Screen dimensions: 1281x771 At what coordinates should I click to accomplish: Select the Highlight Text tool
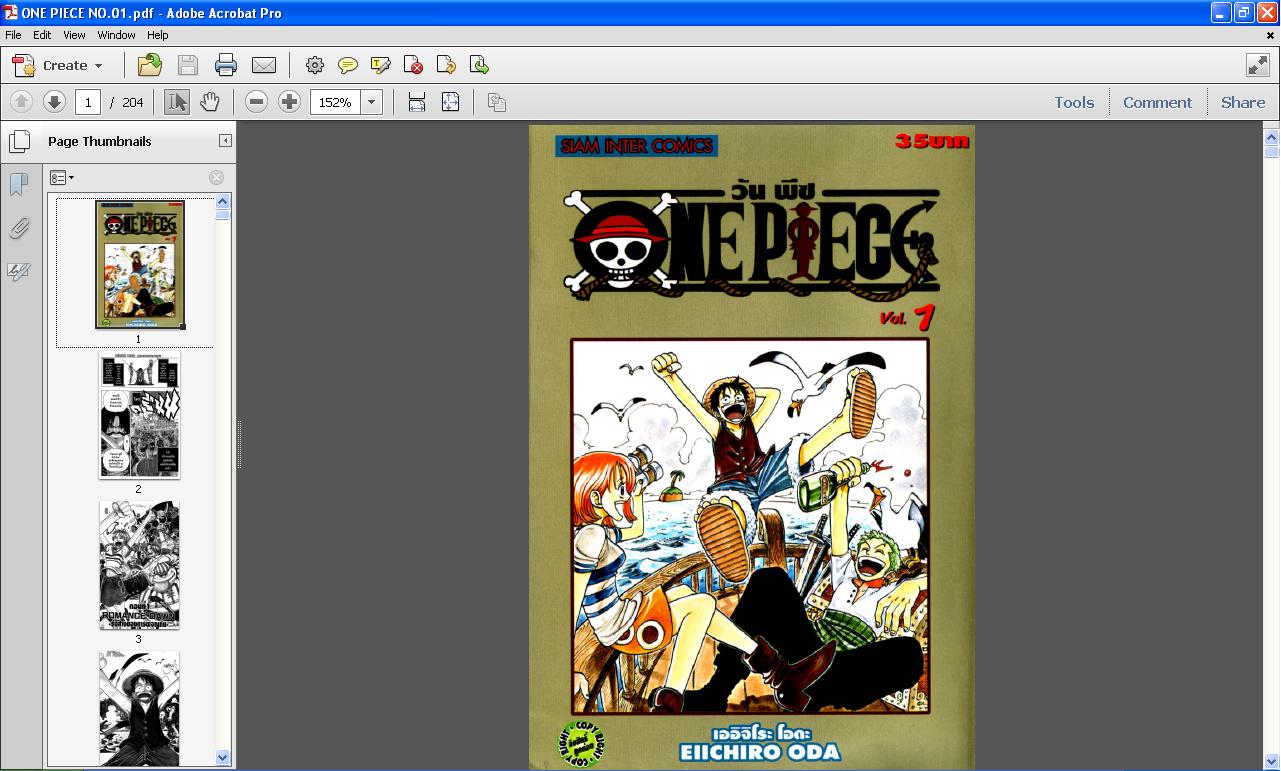[381, 65]
